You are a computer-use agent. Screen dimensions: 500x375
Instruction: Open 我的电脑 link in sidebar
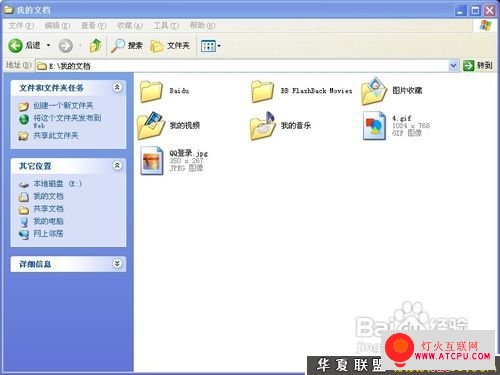click(48, 221)
